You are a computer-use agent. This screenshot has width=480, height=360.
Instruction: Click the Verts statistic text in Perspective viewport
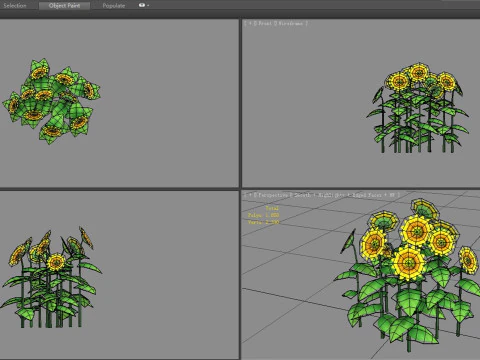[x=263, y=222]
